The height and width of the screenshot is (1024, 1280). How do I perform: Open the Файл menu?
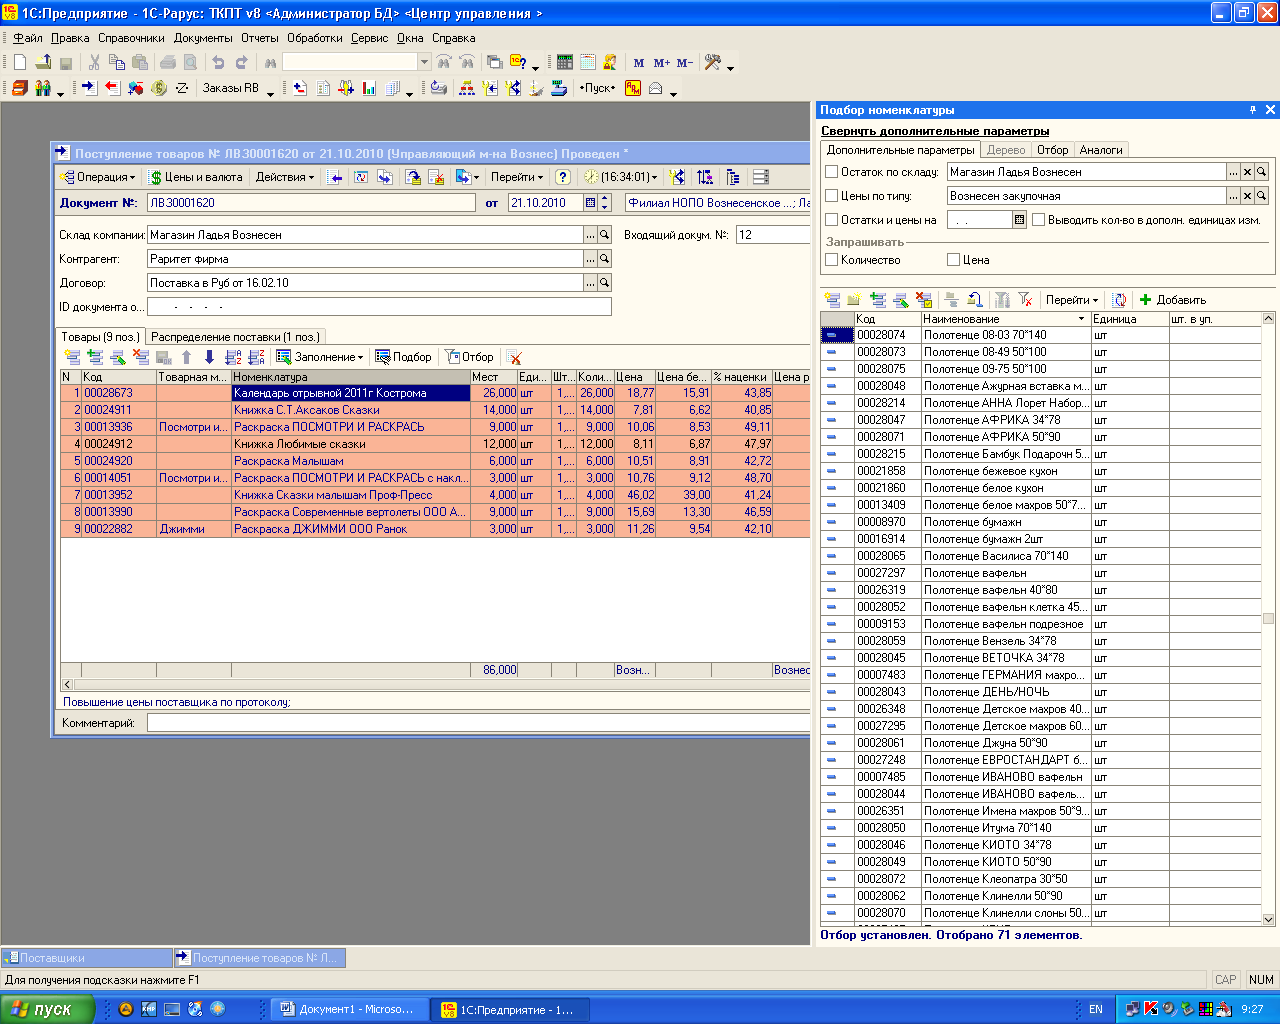(28, 38)
